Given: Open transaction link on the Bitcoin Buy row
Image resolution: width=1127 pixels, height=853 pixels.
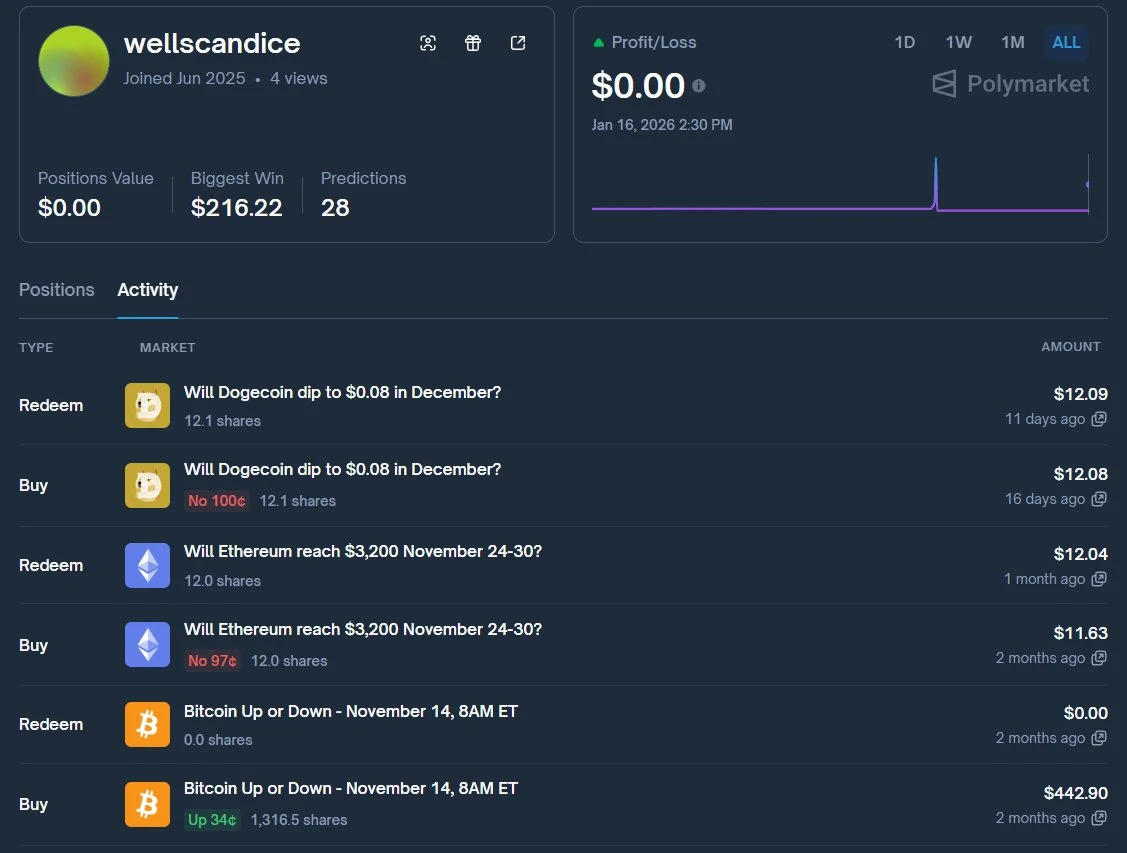Looking at the screenshot, I should [1098, 818].
